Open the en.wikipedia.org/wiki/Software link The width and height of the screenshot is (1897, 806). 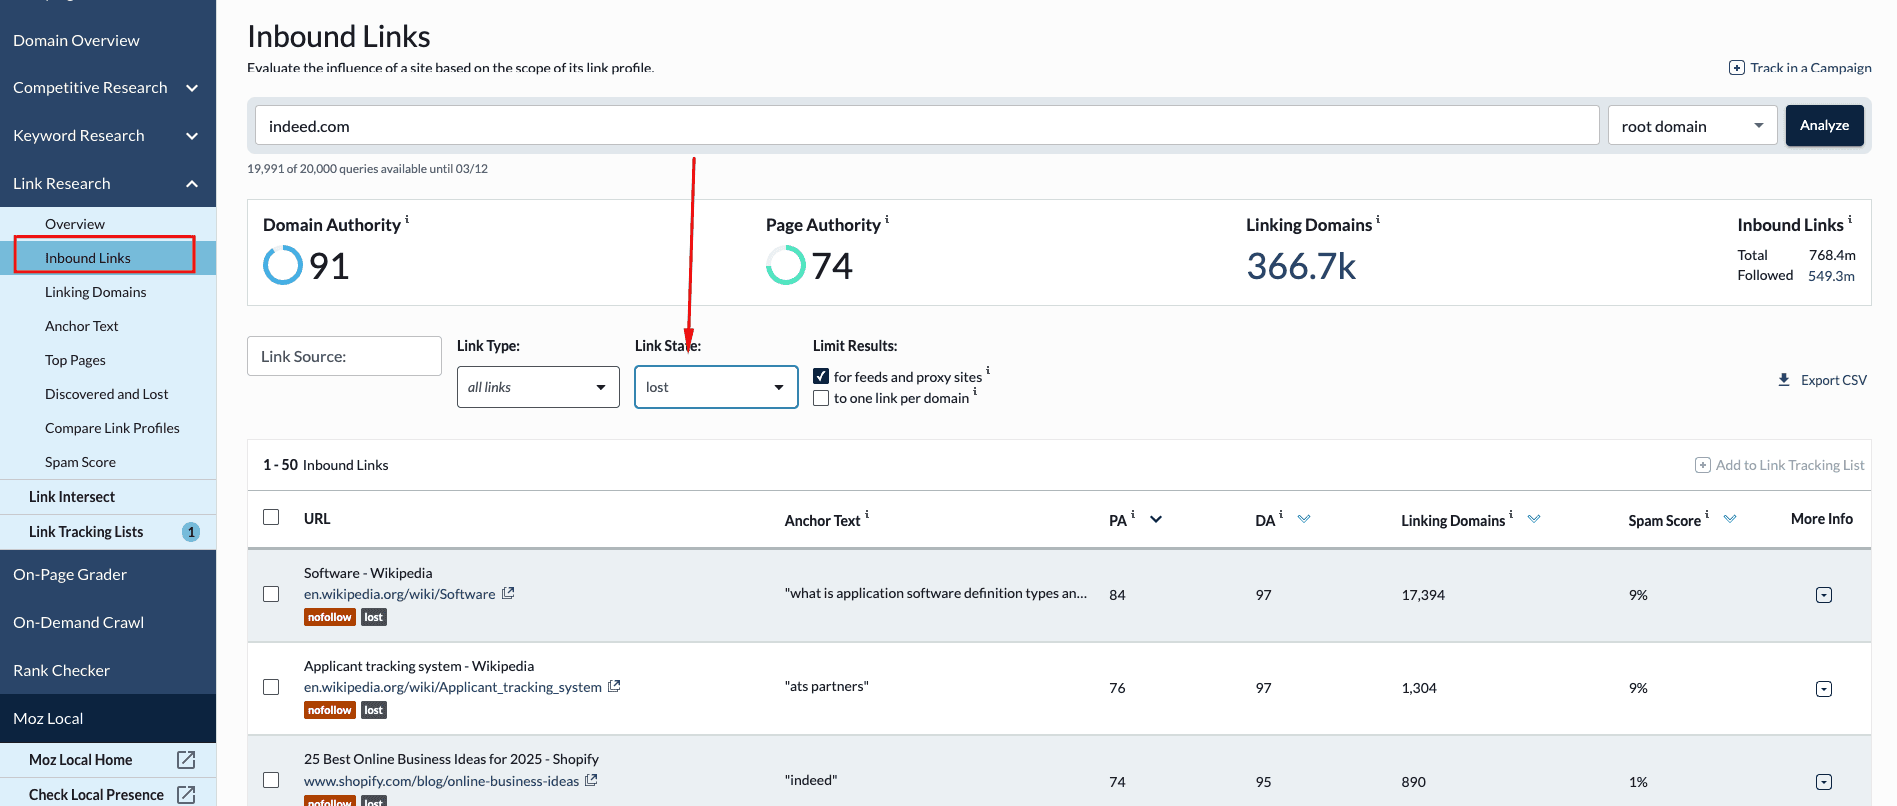pos(399,594)
